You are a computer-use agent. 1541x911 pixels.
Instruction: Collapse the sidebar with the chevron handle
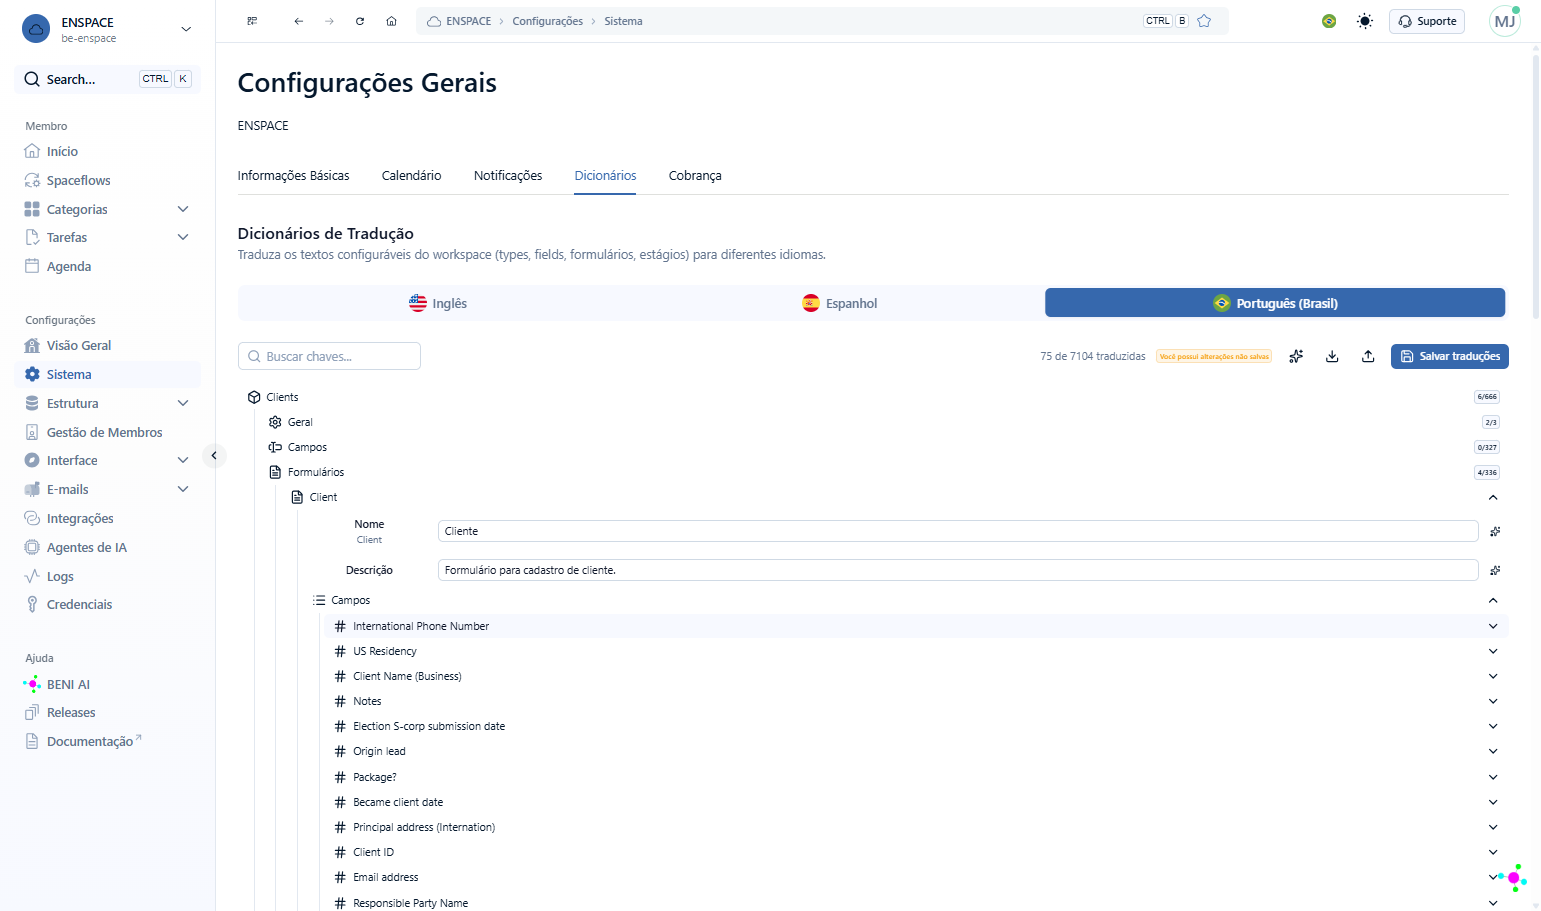click(214, 455)
